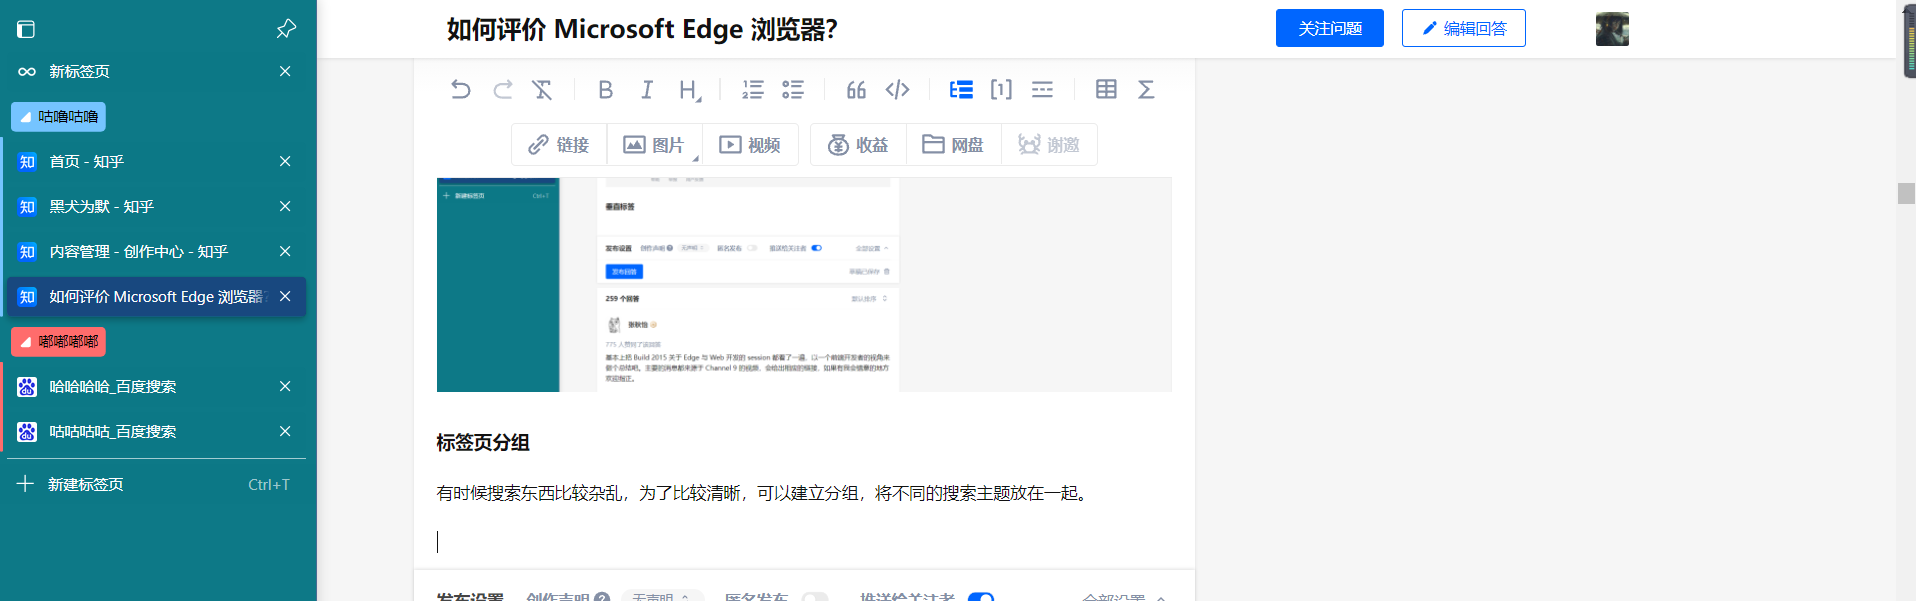The image size is (1916, 601).
Task: Collapse the vertical tabs pane icon
Action: click(26, 29)
